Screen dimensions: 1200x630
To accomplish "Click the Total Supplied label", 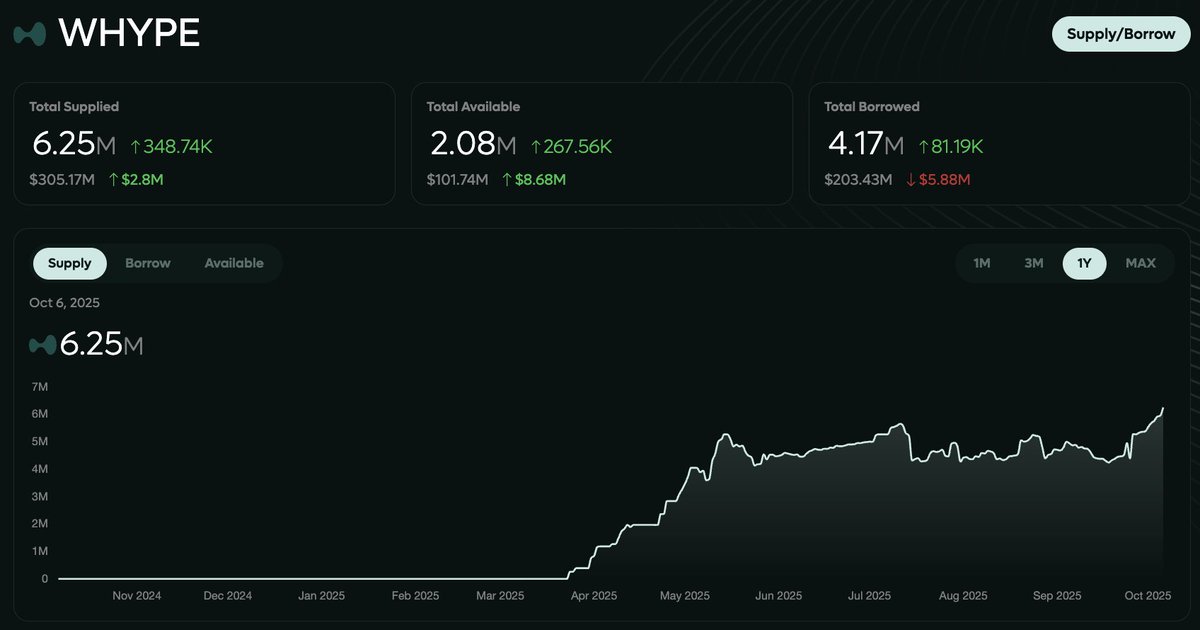I will (74, 107).
